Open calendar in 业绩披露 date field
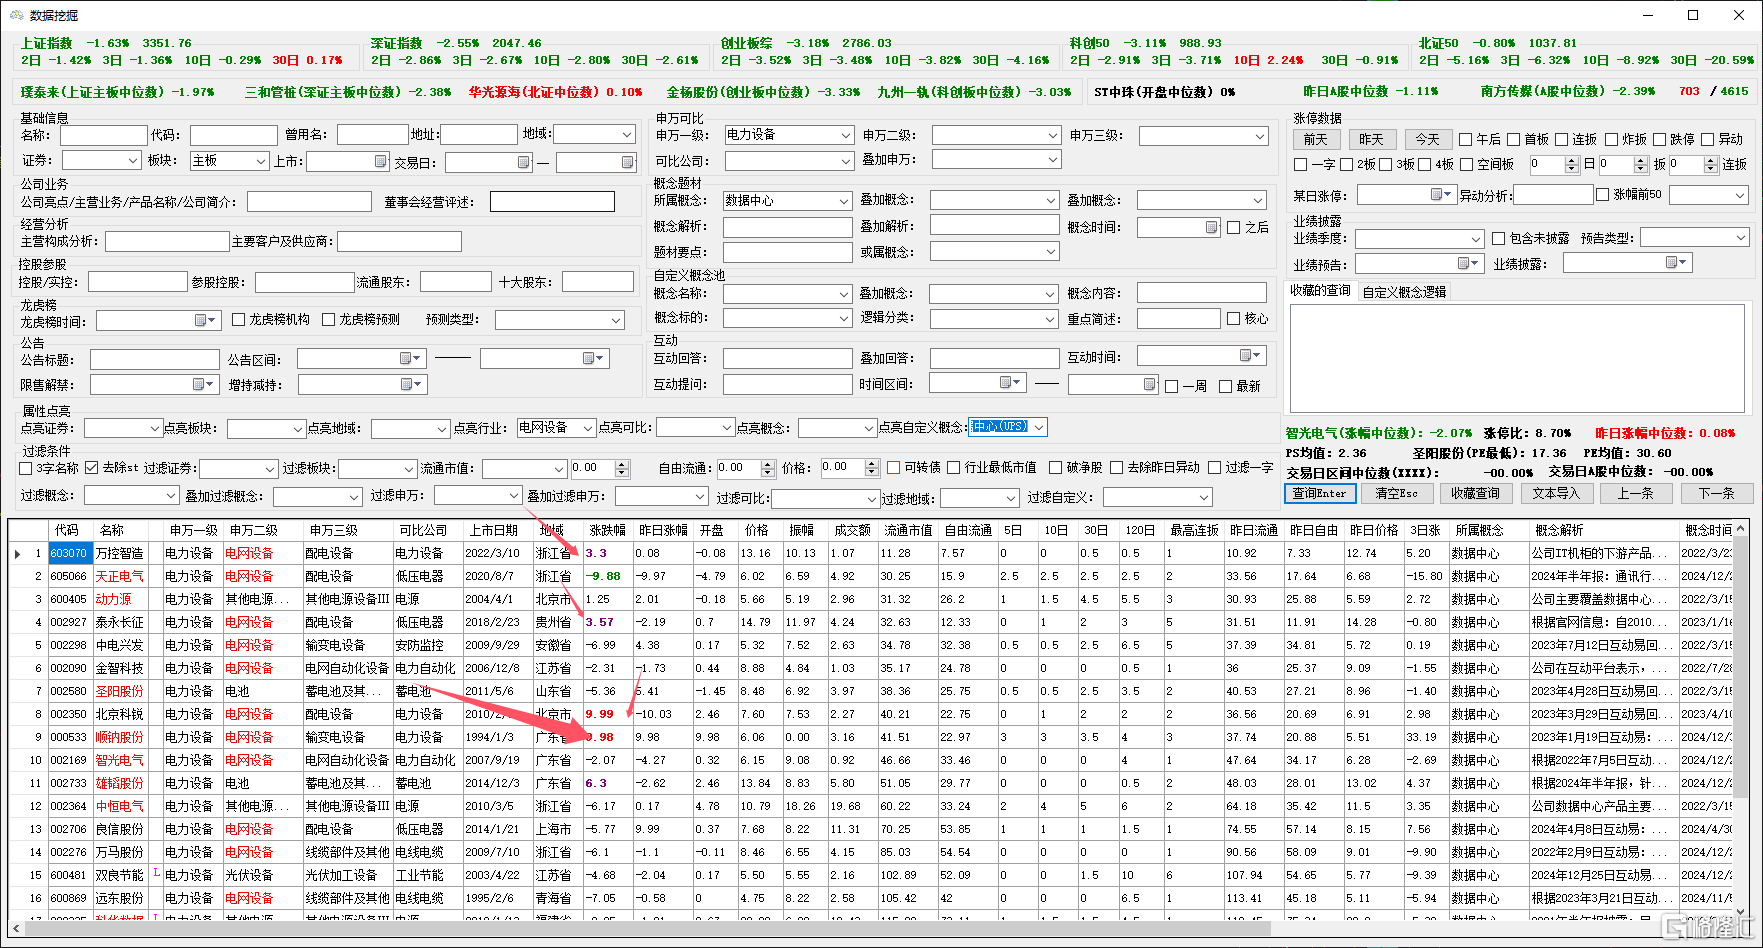The width and height of the screenshot is (1763, 948). point(1676,263)
